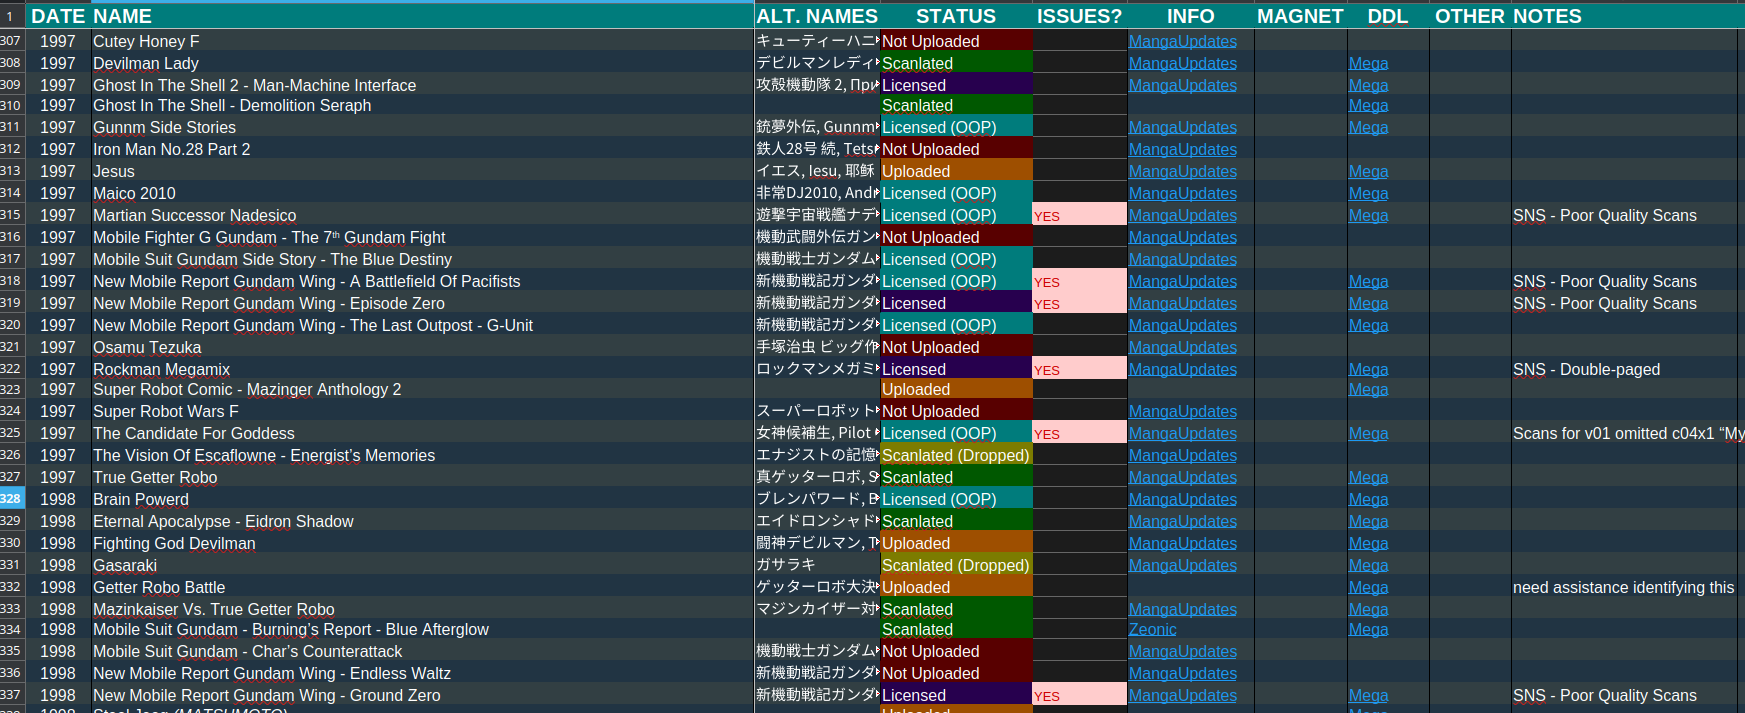
Task: Select YES issues cell for Gundam Wing Ground Zero
Action: coord(1079,695)
